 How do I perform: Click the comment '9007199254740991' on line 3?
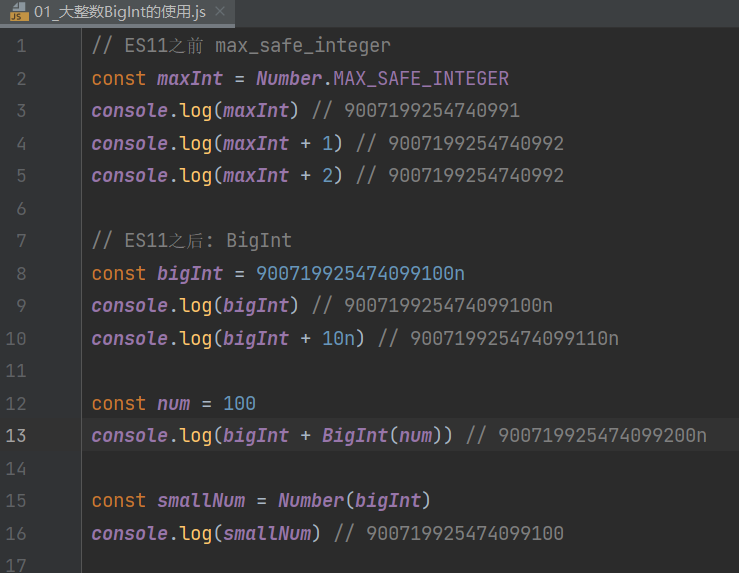click(x=432, y=111)
